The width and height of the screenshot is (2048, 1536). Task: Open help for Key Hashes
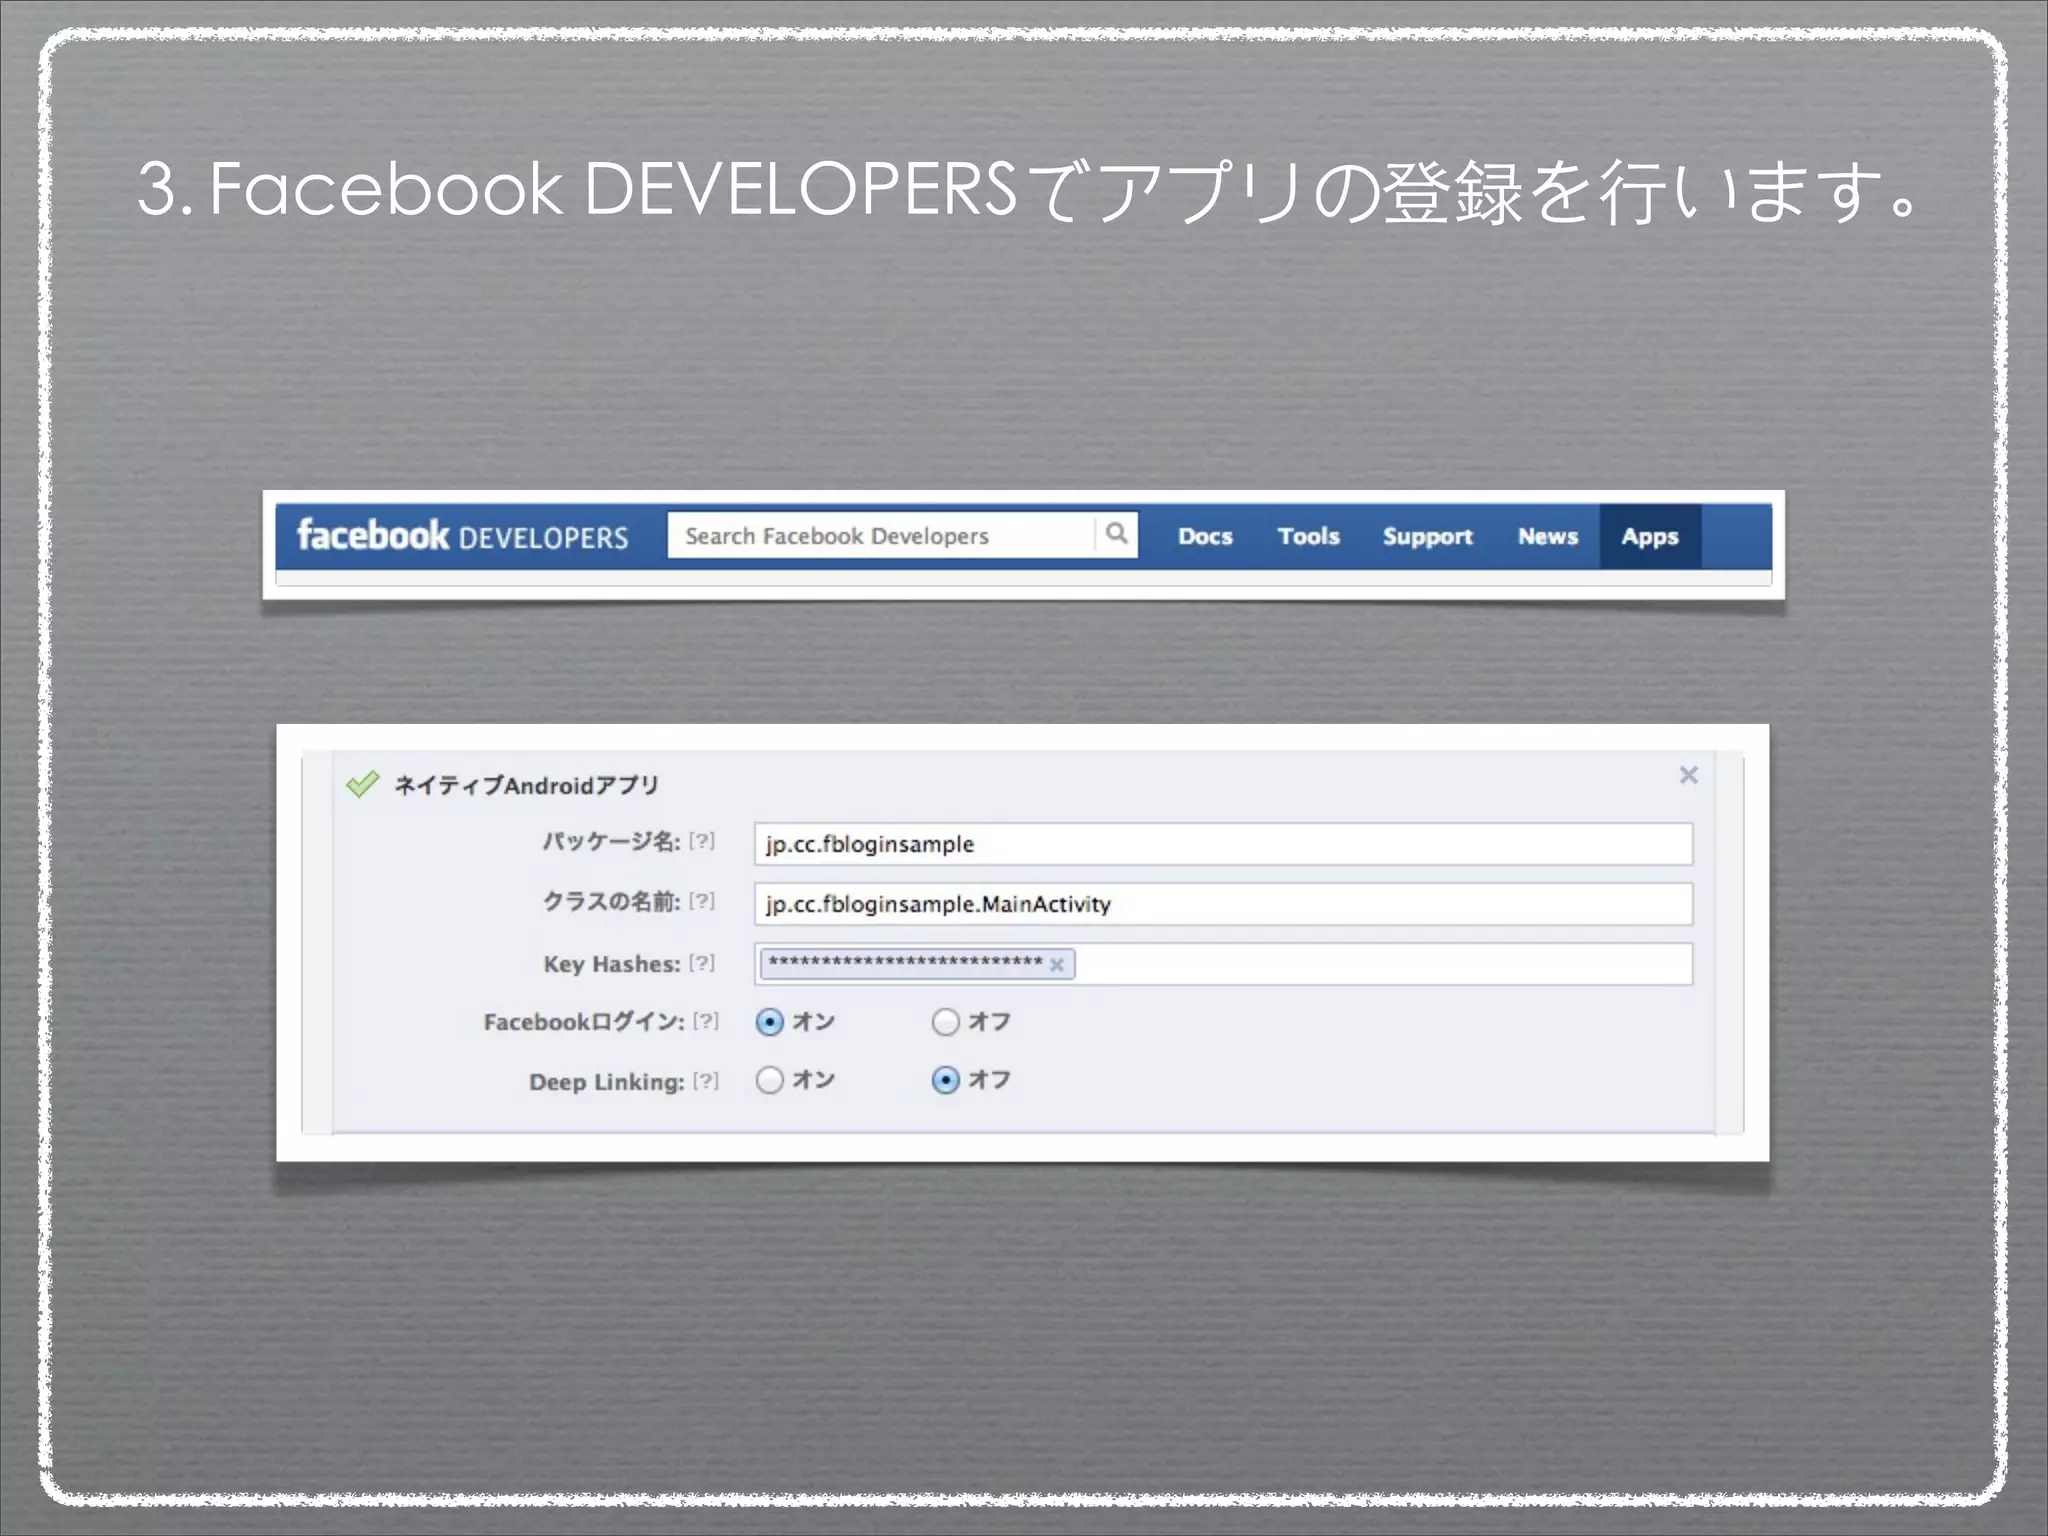[x=702, y=963]
